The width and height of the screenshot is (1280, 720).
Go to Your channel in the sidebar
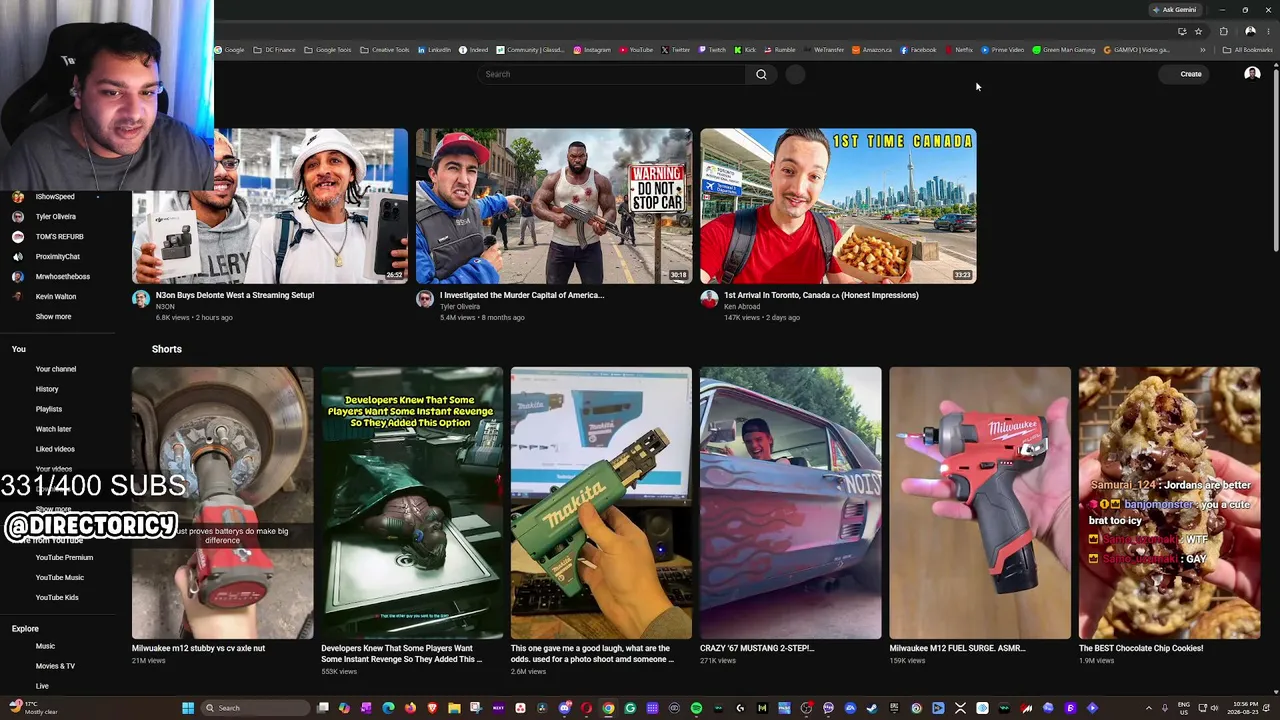tap(56, 369)
